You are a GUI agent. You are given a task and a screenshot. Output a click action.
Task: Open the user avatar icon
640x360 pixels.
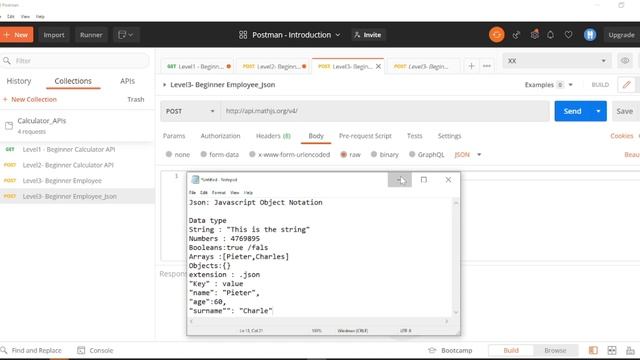click(x=590, y=35)
